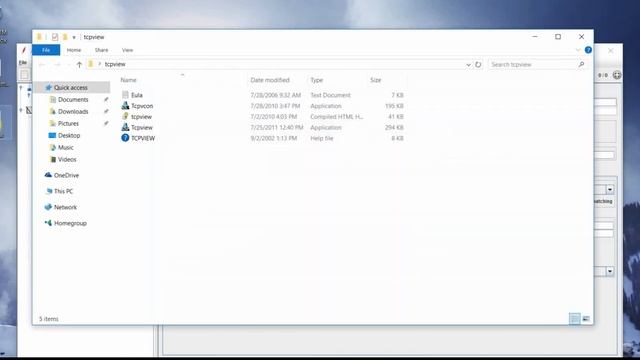Sort files by Date modified column
The height and width of the screenshot is (360, 640).
point(270,80)
